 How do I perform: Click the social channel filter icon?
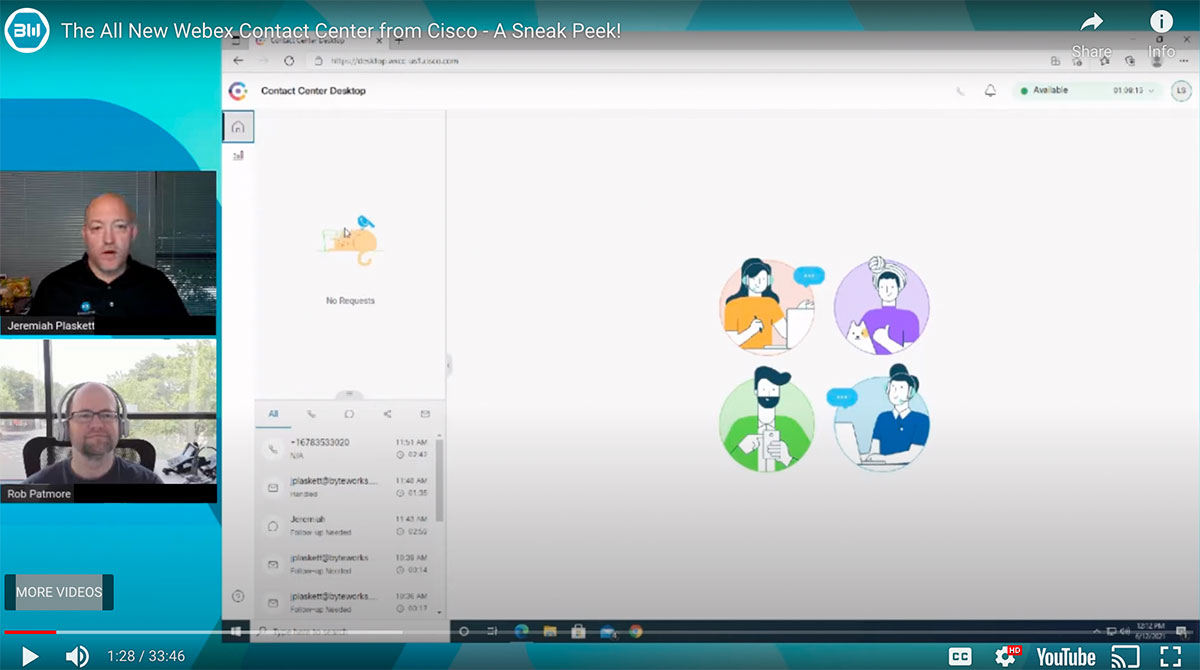coord(388,413)
